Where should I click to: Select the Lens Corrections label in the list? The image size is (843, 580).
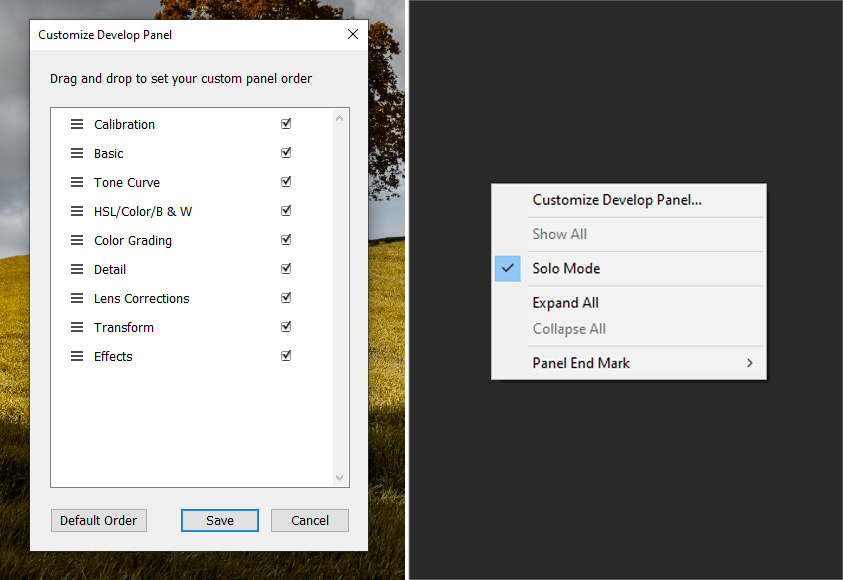pos(141,298)
